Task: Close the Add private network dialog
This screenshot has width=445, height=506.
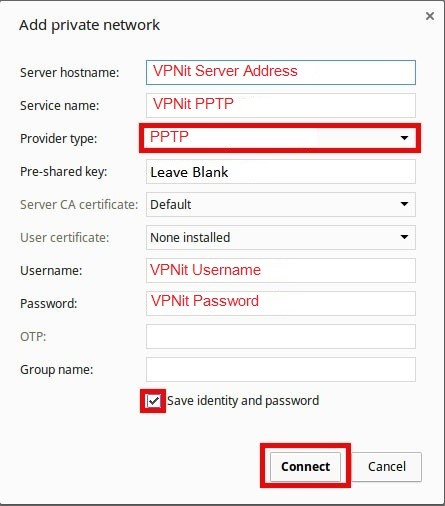Action: [430, 16]
